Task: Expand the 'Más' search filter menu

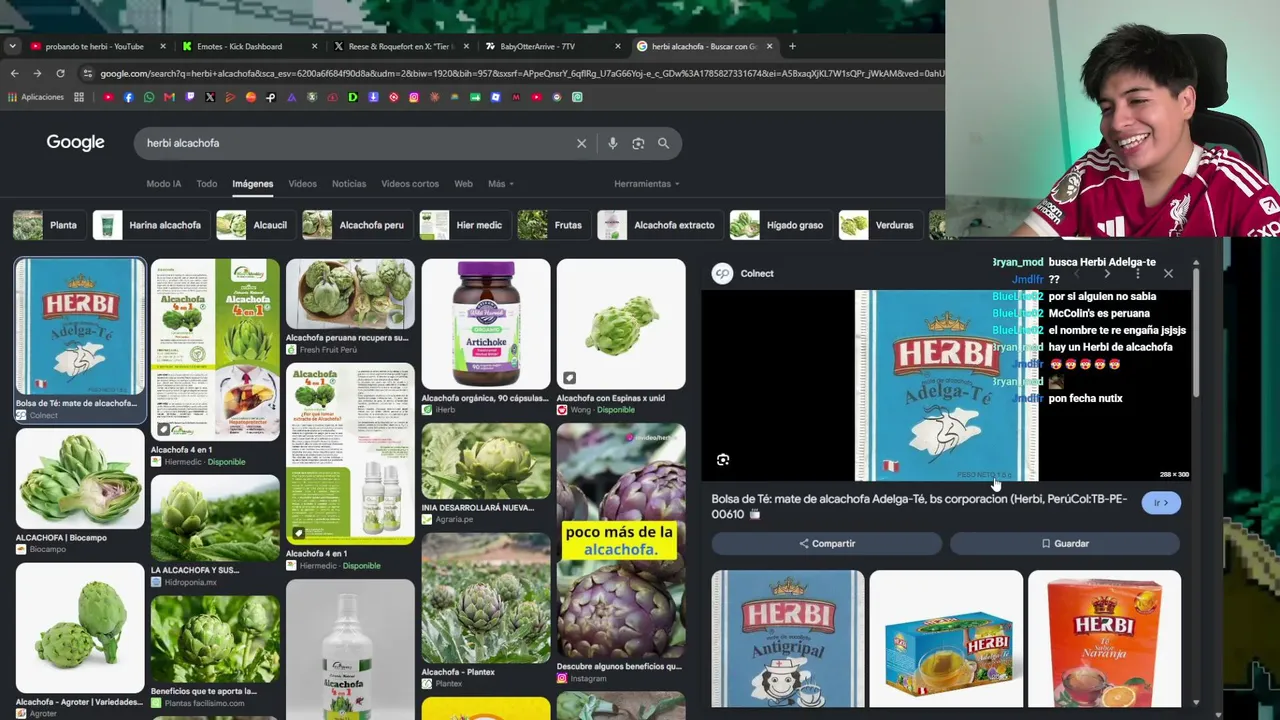Action: tap(501, 184)
